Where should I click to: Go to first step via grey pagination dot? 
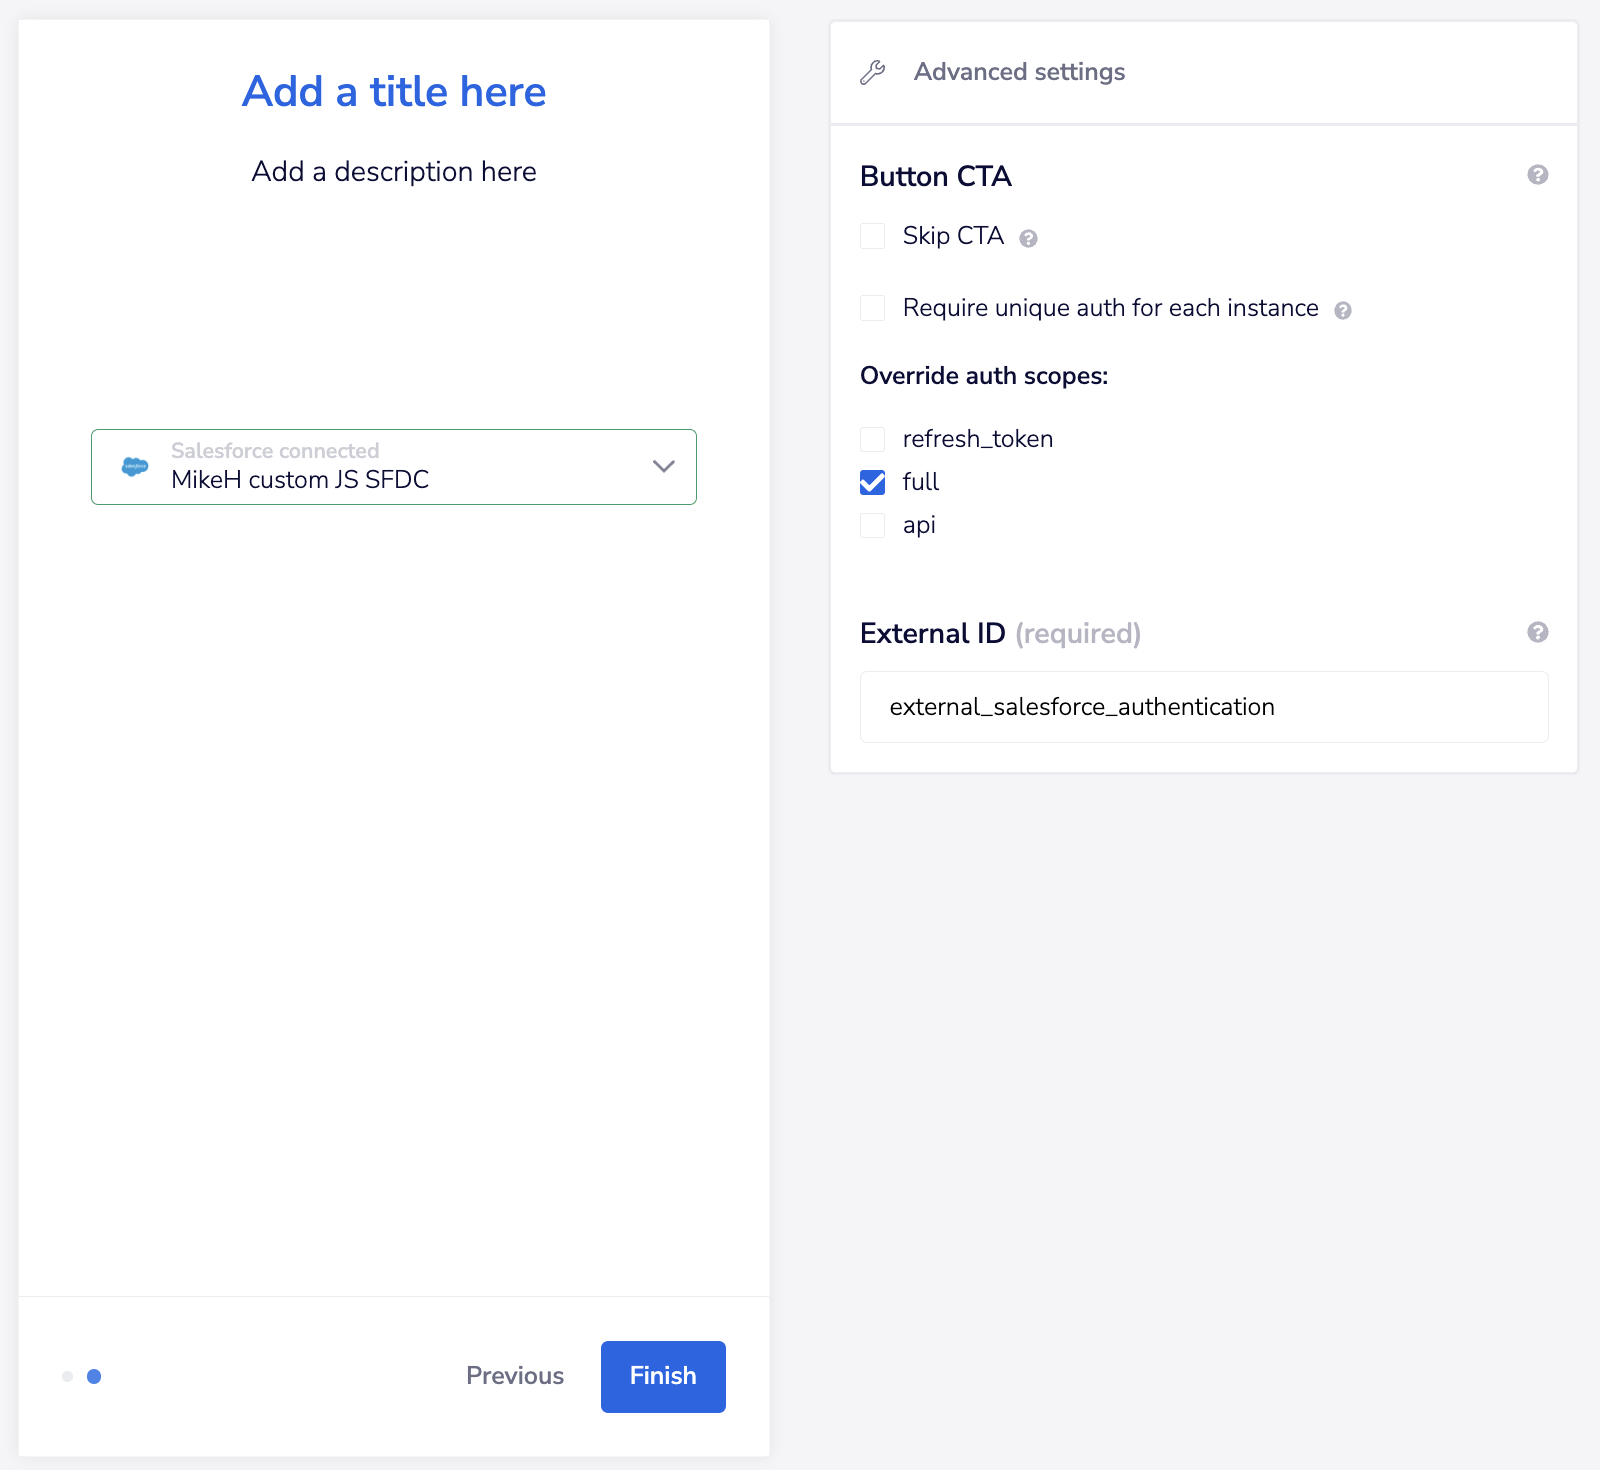[67, 1377]
